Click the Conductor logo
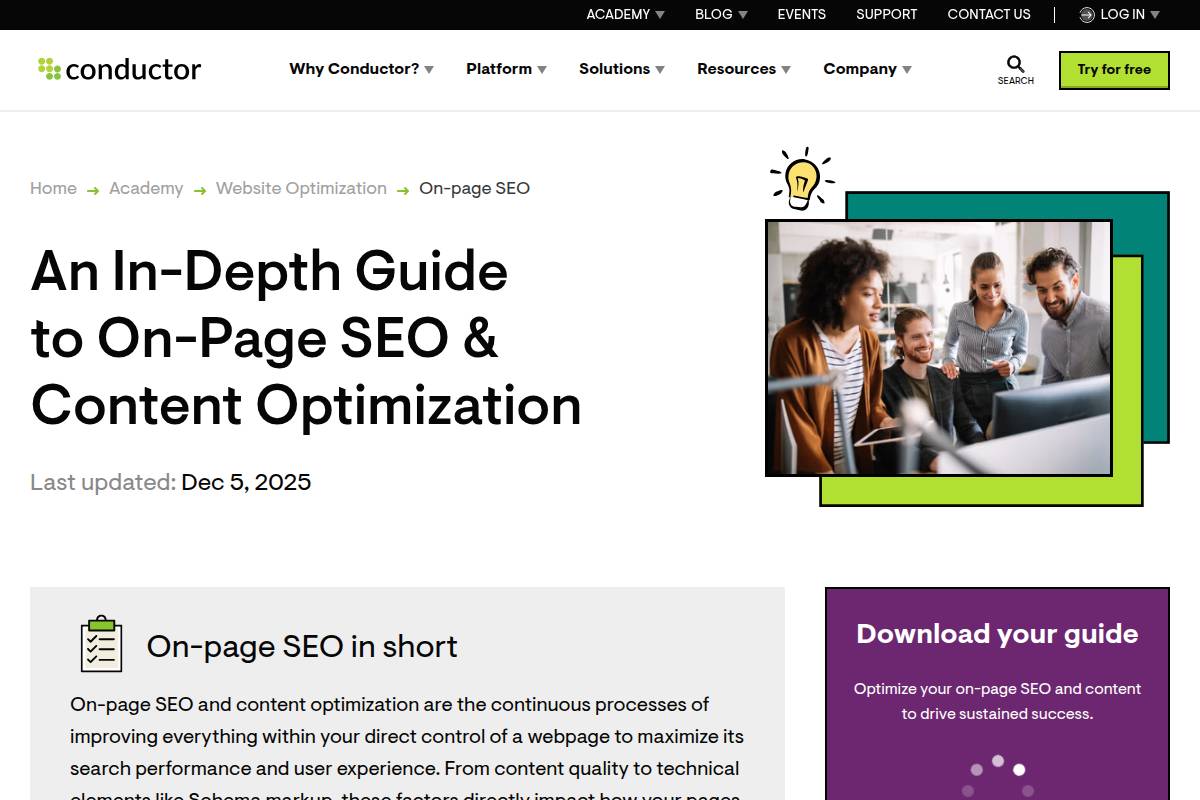The width and height of the screenshot is (1200, 800). [119, 69]
